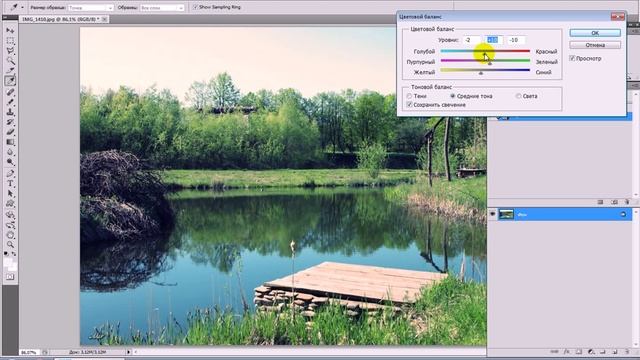The width and height of the screenshot is (640, 360).
Task: Click the zoom percentage field in status bar
Action: 29,352
